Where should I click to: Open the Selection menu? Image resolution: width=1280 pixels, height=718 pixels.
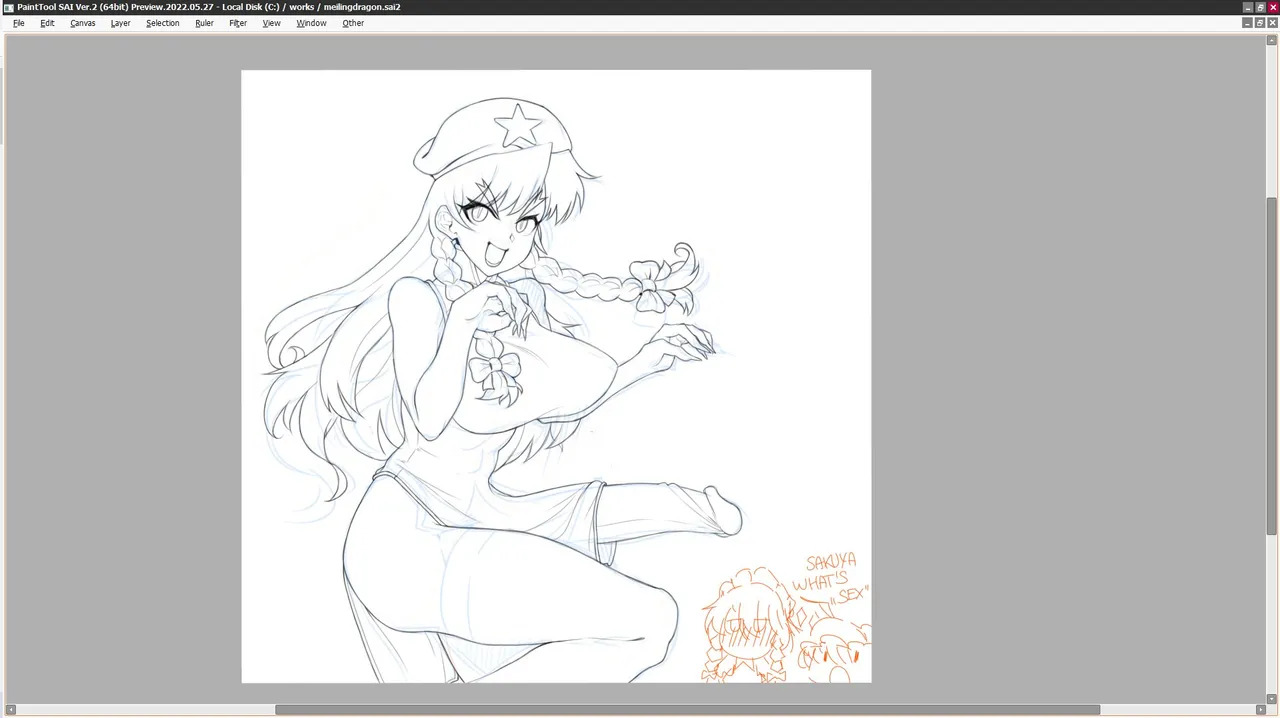pyautogui.click(x=162, y=23)
